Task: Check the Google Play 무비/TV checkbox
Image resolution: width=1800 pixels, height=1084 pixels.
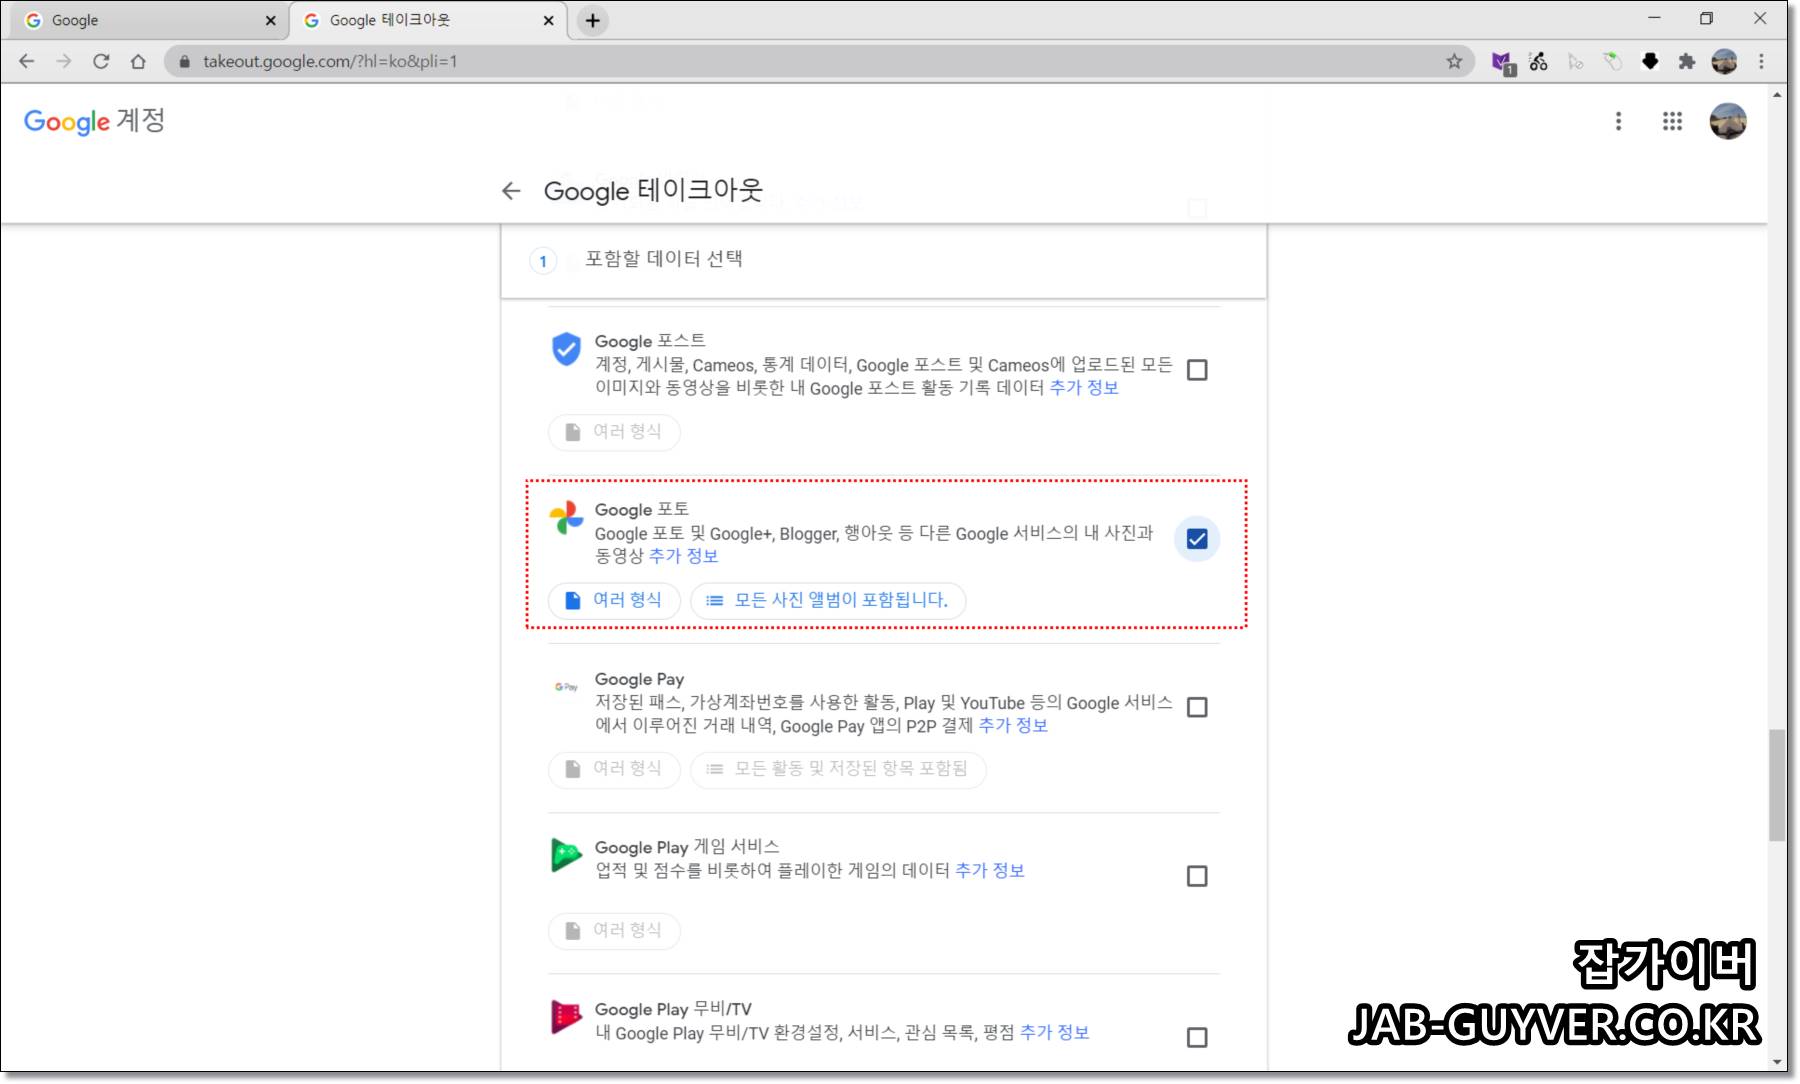Action: coord(1197,1037)
